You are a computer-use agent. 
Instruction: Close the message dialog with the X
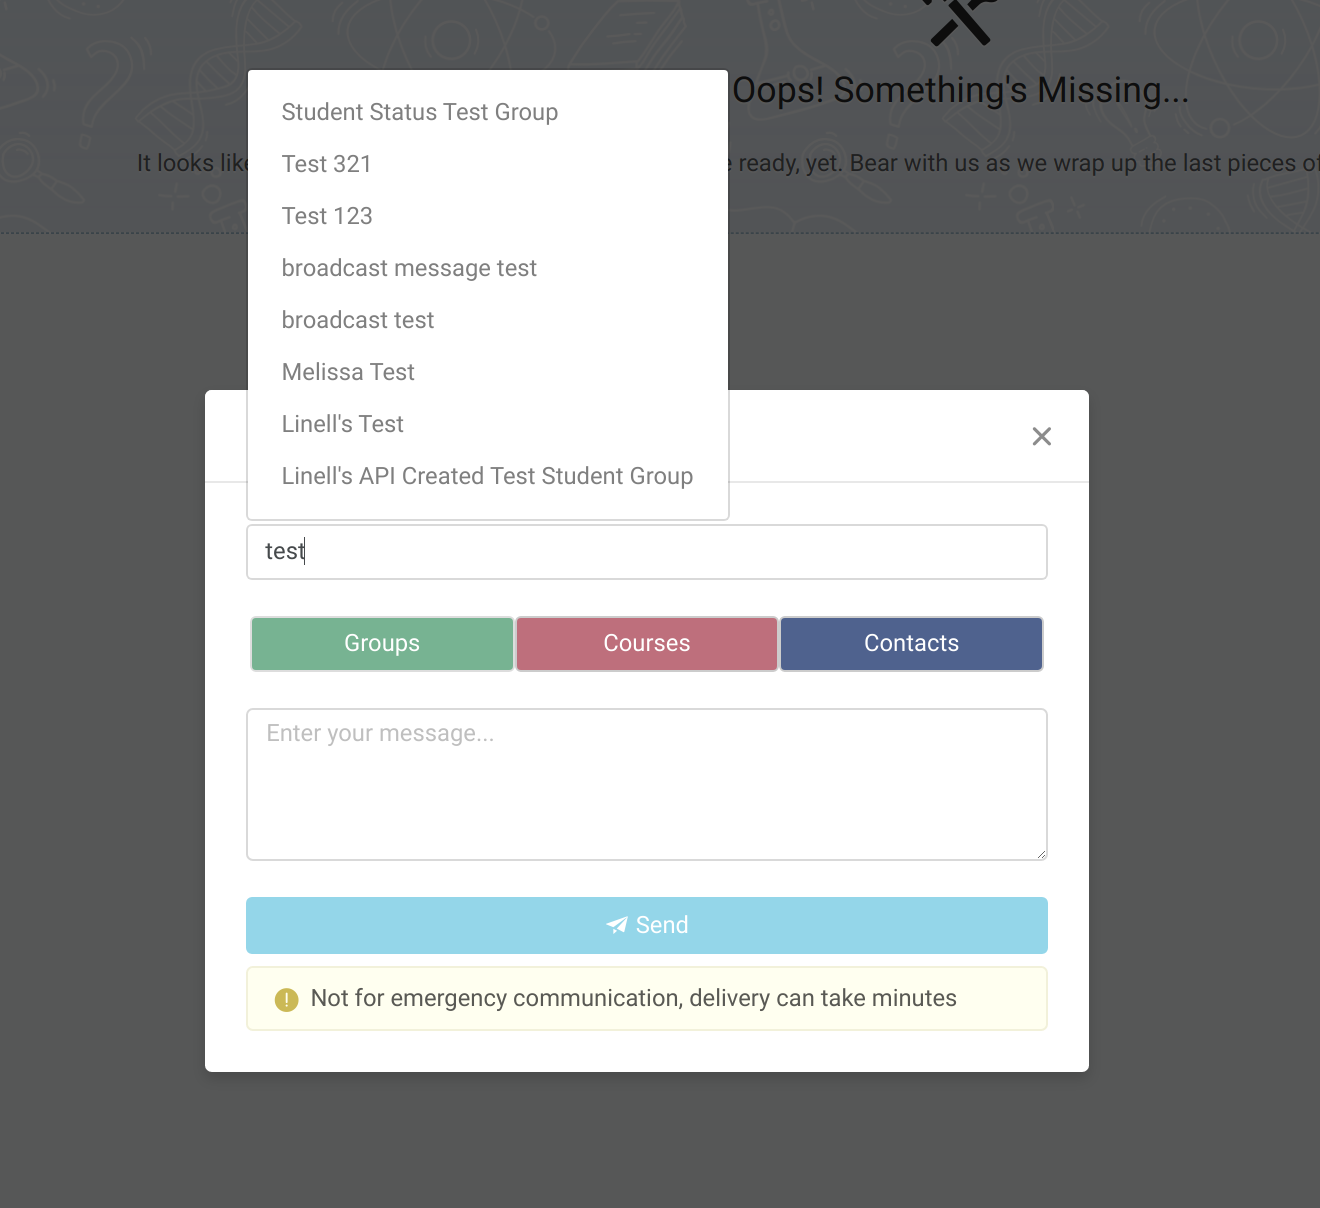[x=1041, y=436]
